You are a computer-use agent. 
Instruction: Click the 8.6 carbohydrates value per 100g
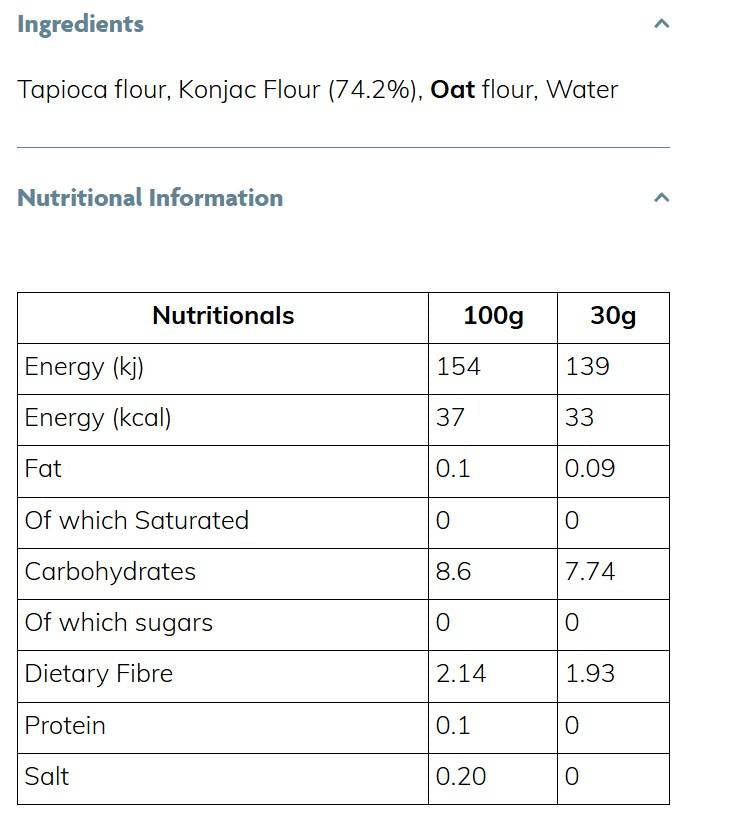pos(454,572)
